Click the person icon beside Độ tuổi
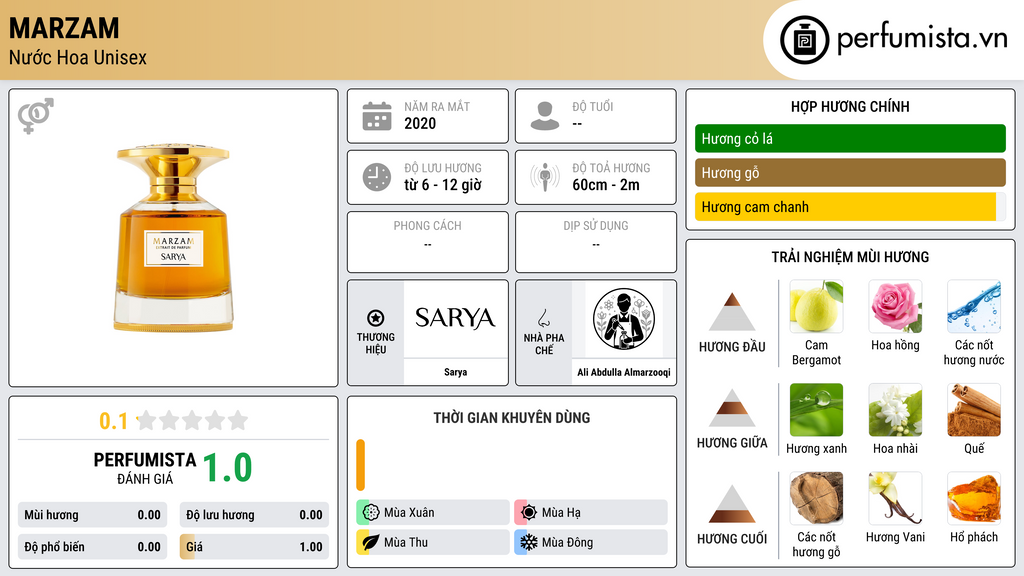 pyautogui.click(x=545, y=116)
